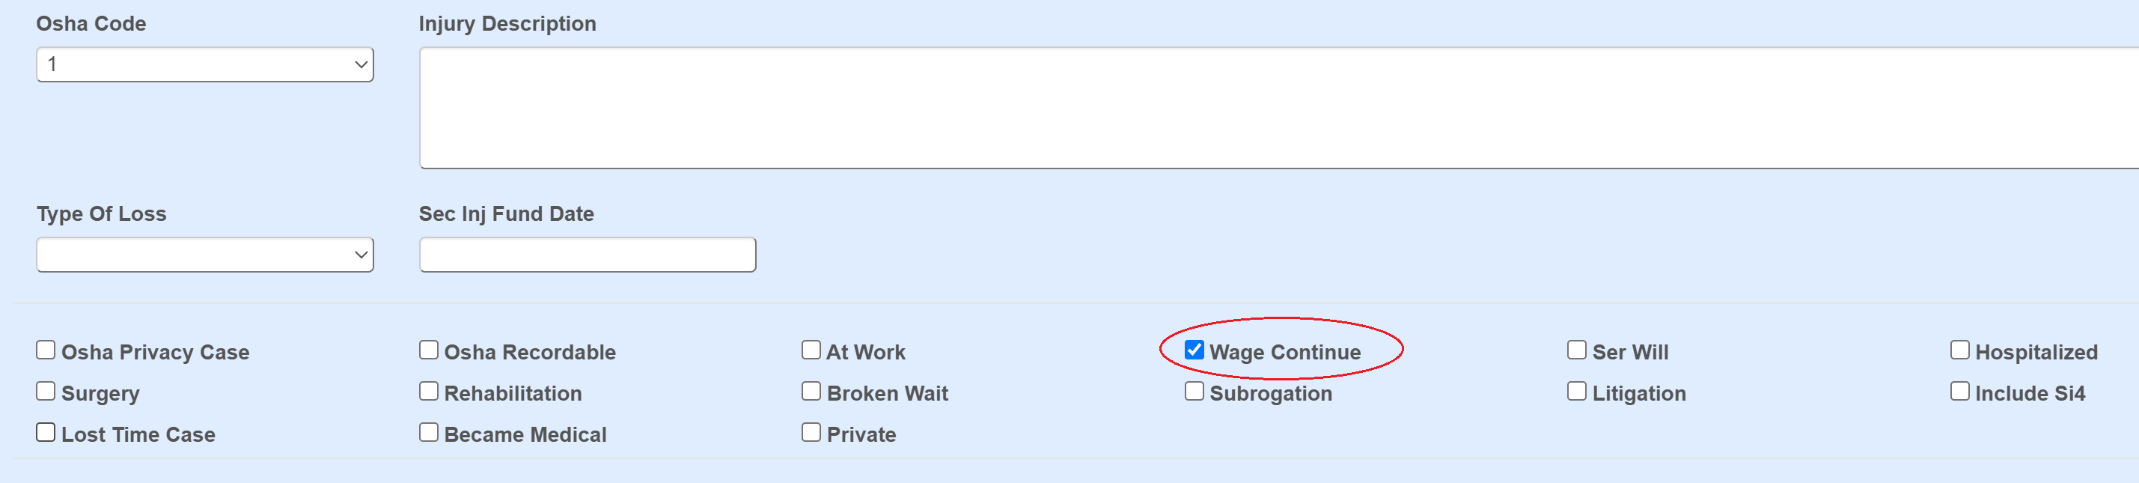Mark the Private checkbox

(x=811, y=432)
